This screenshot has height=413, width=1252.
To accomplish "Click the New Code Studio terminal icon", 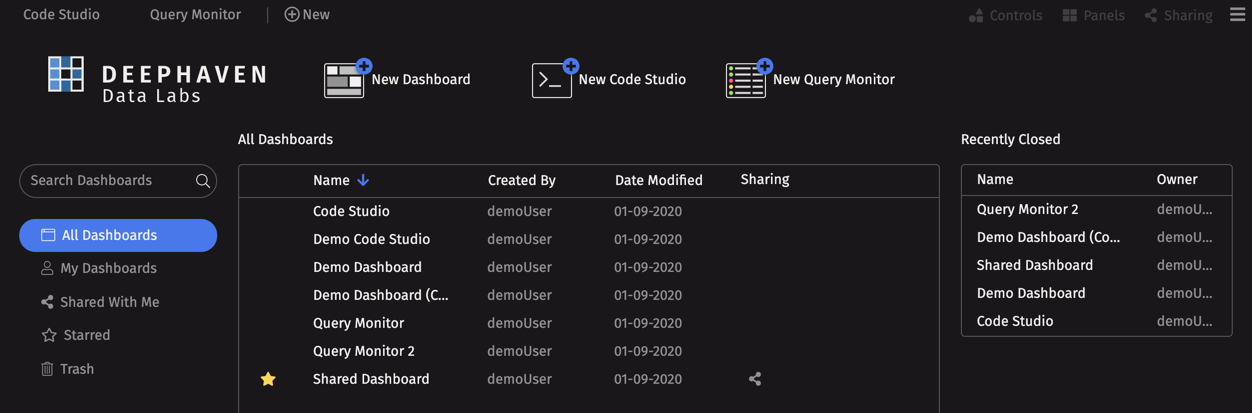I will [x=555, y=78].
